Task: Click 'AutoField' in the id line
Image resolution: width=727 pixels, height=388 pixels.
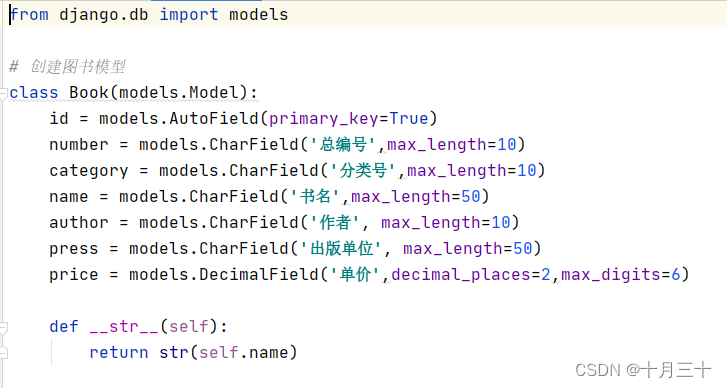Action: (214, 119)
